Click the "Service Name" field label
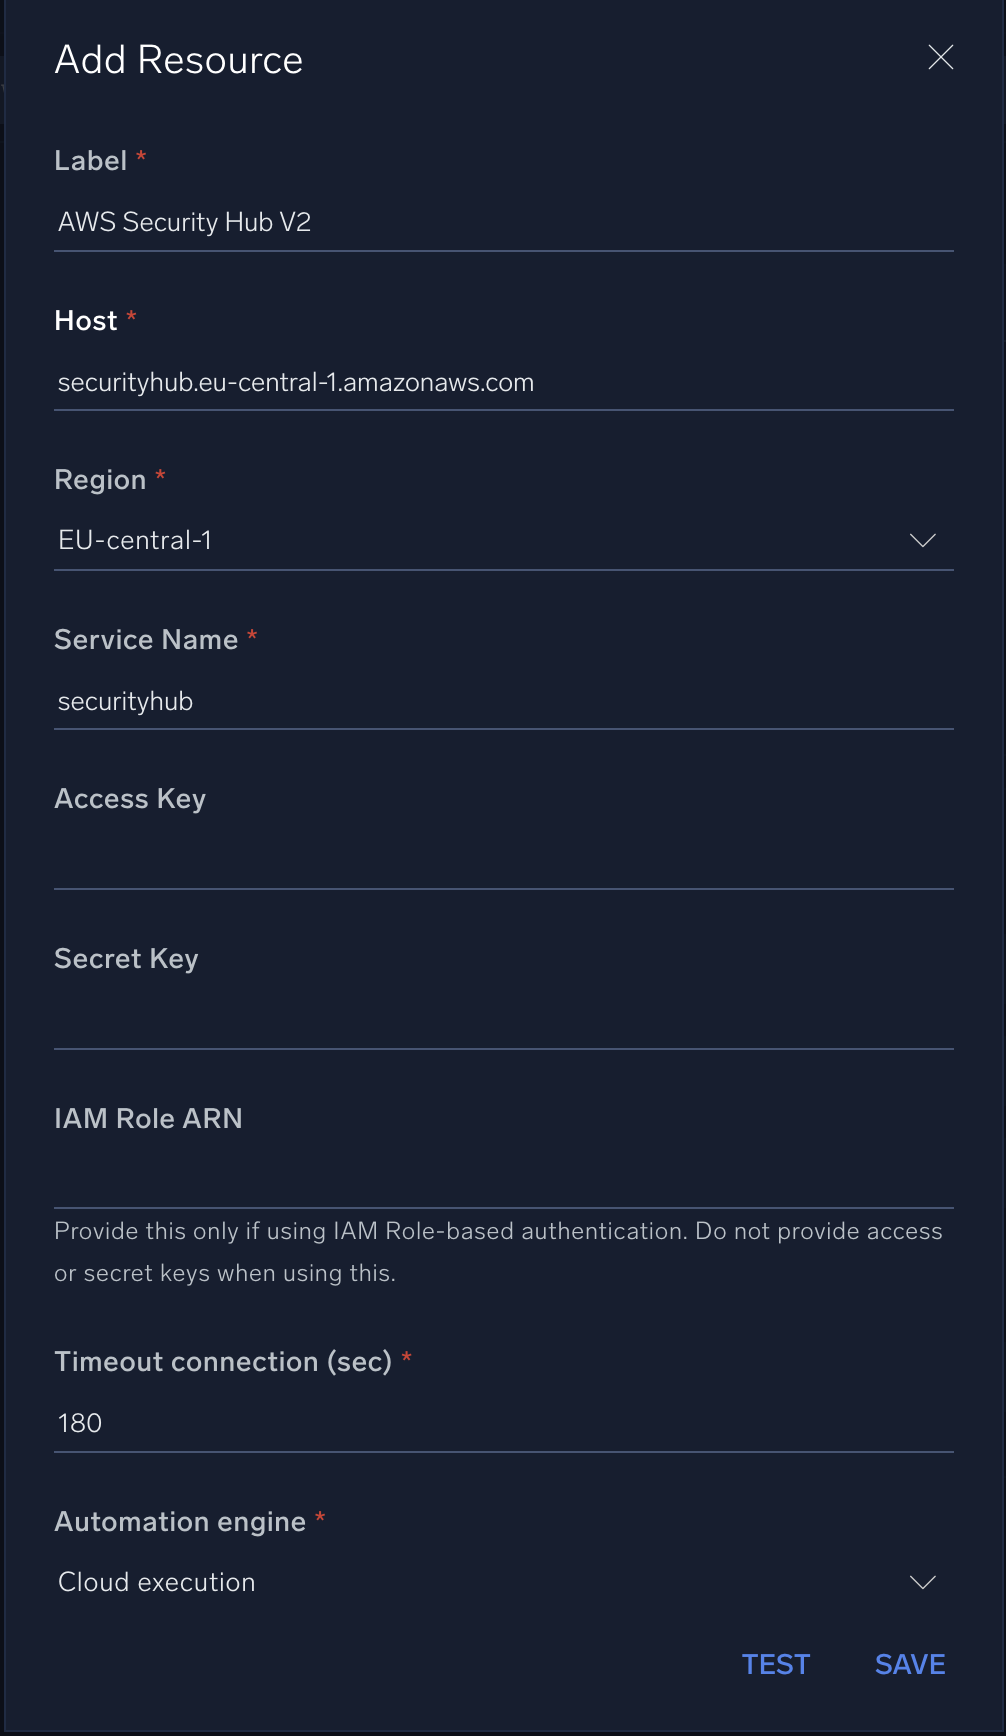 coord(146,640)
